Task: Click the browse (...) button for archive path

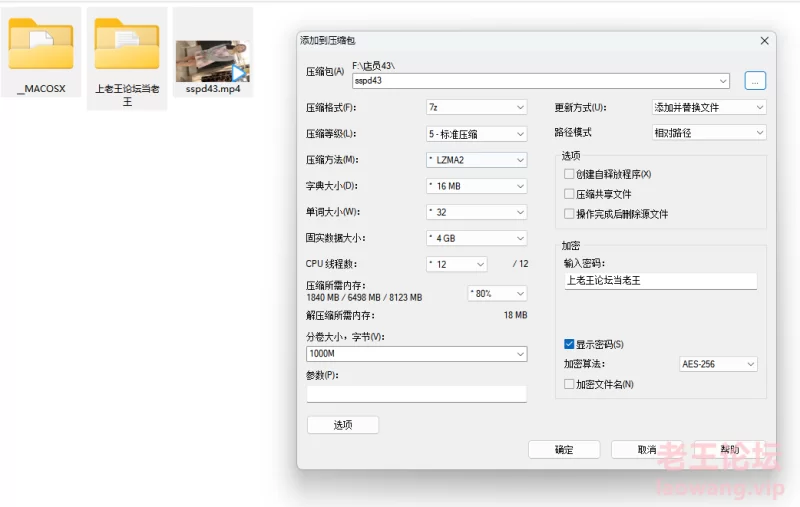Action: tap(755, 80)
